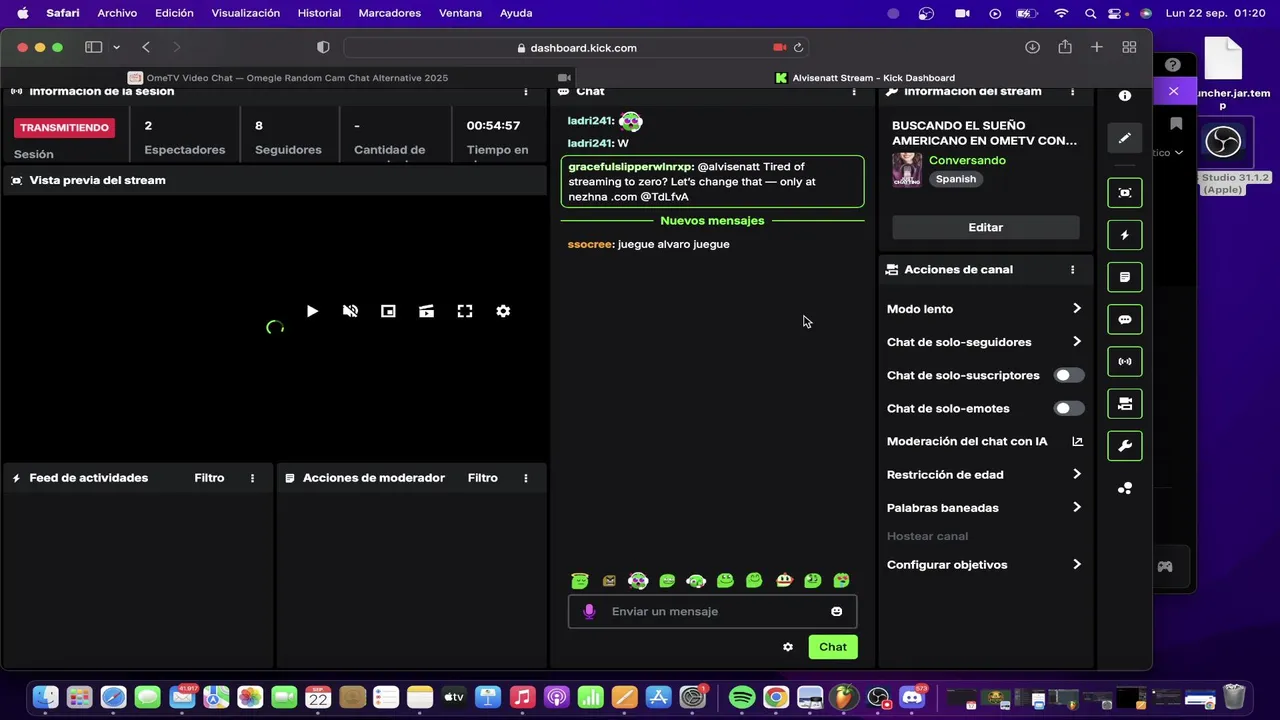Open the Historial menu
The height and width of the screenshot is (720, 1280).
pyautogui.click(x=319, y=13)
